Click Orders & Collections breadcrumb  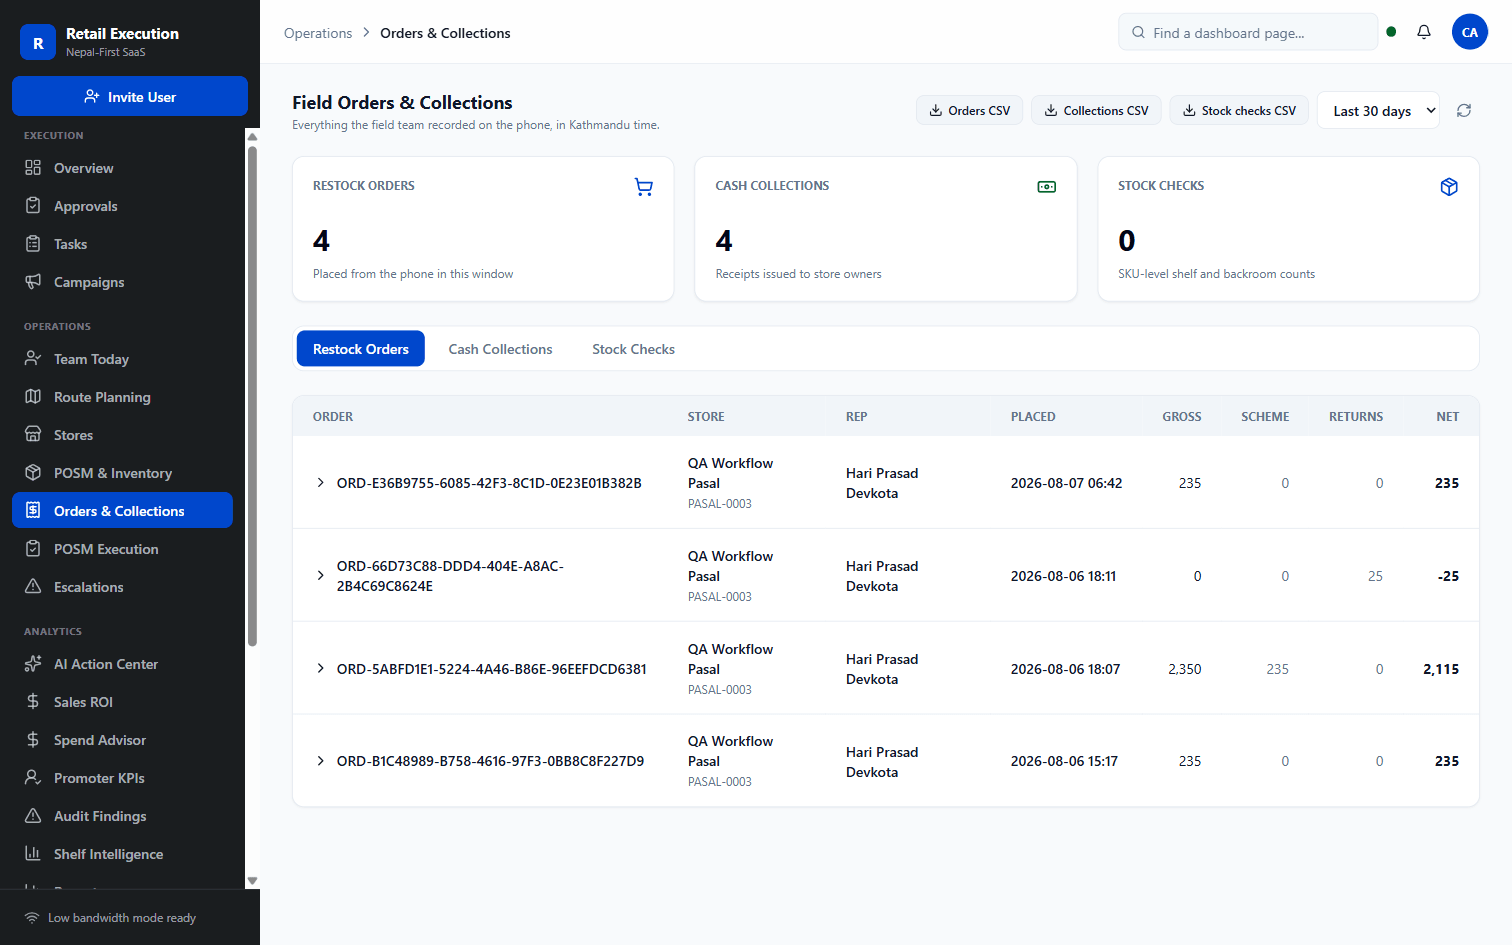click(x=445, y=33)
